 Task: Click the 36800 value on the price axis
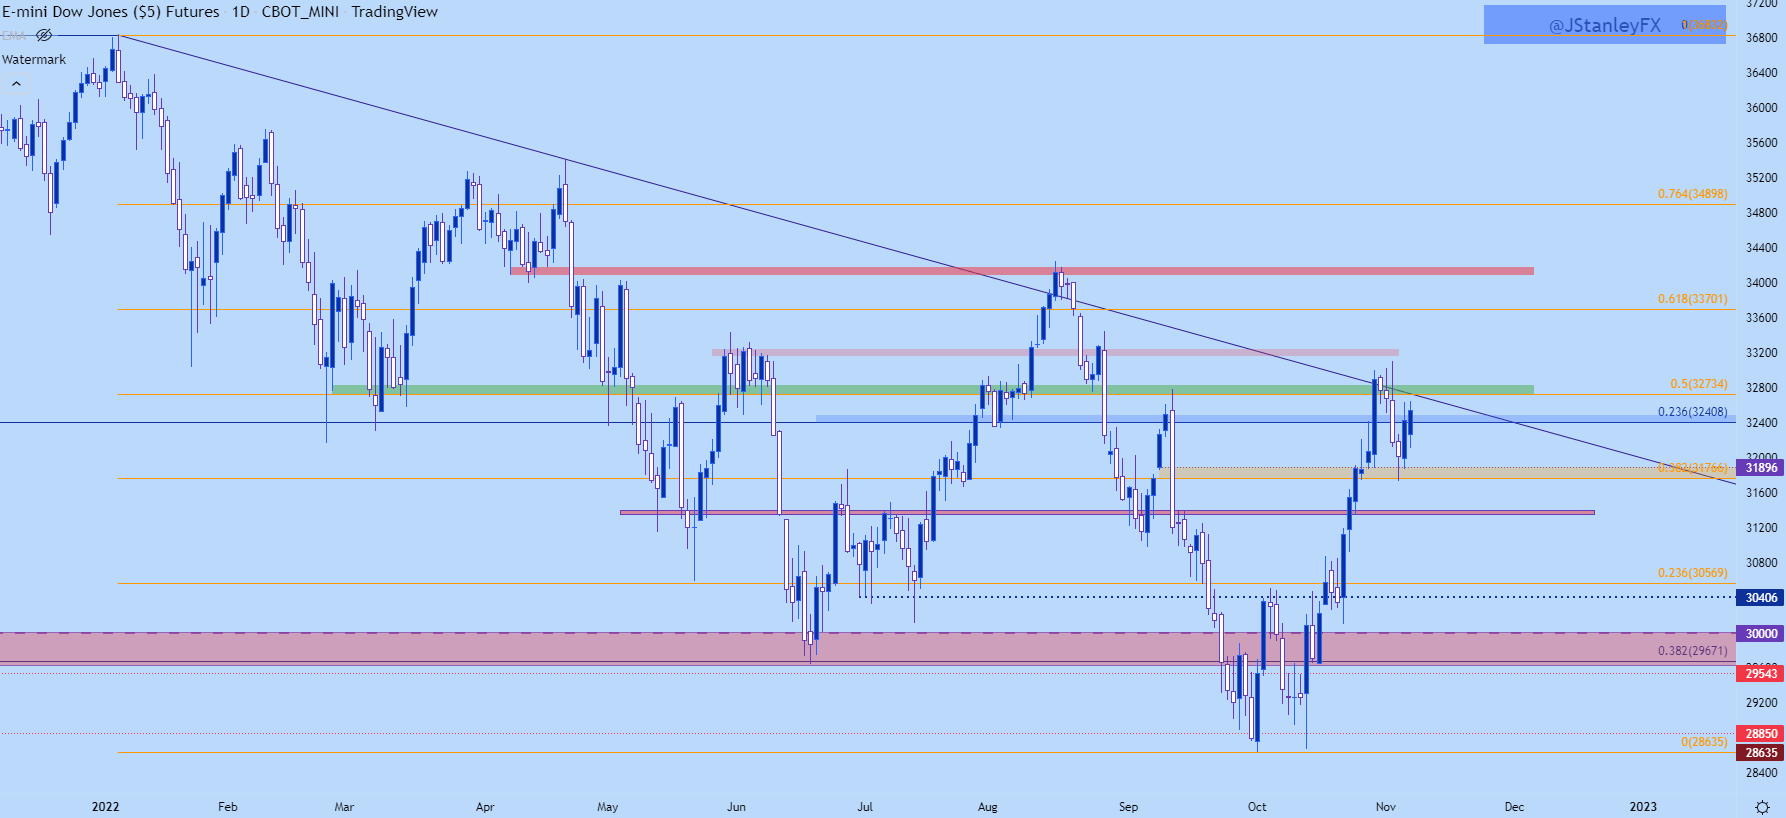point(1761,38)
